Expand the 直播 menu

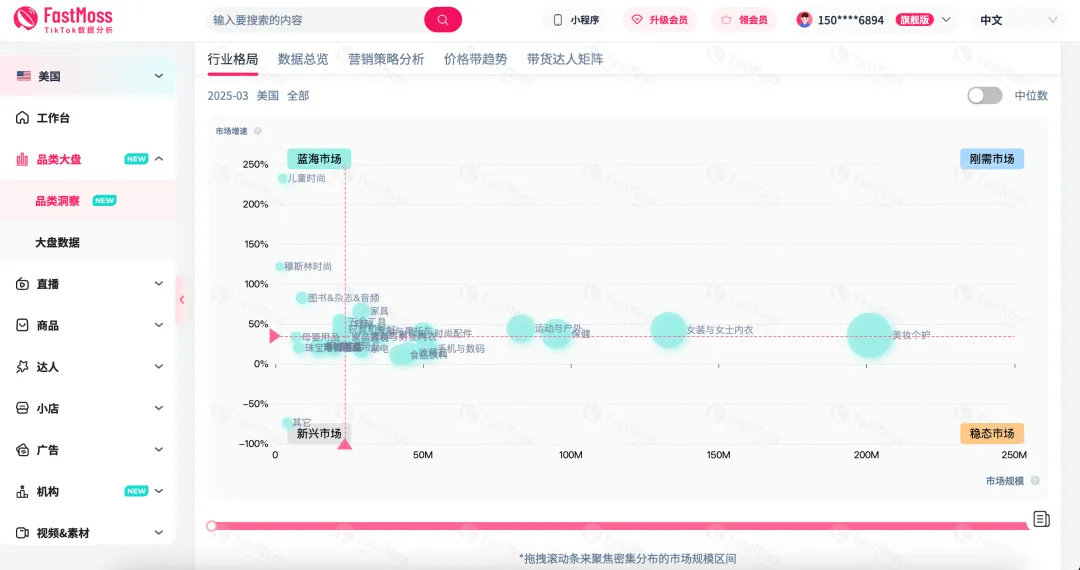tap(159, 284)
